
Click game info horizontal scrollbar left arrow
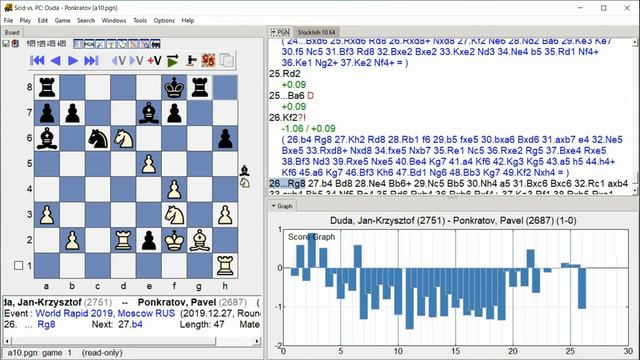coord(7,341)
